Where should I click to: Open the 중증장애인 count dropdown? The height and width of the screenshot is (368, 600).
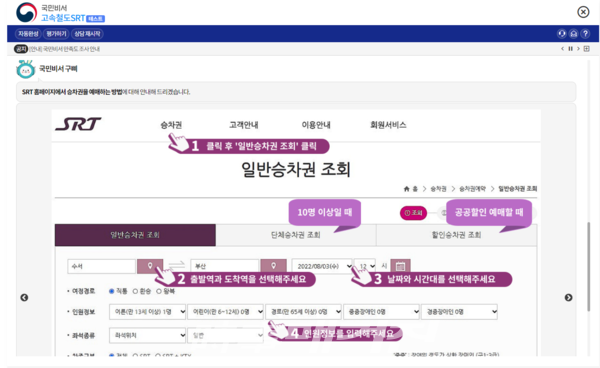(382, 312)
